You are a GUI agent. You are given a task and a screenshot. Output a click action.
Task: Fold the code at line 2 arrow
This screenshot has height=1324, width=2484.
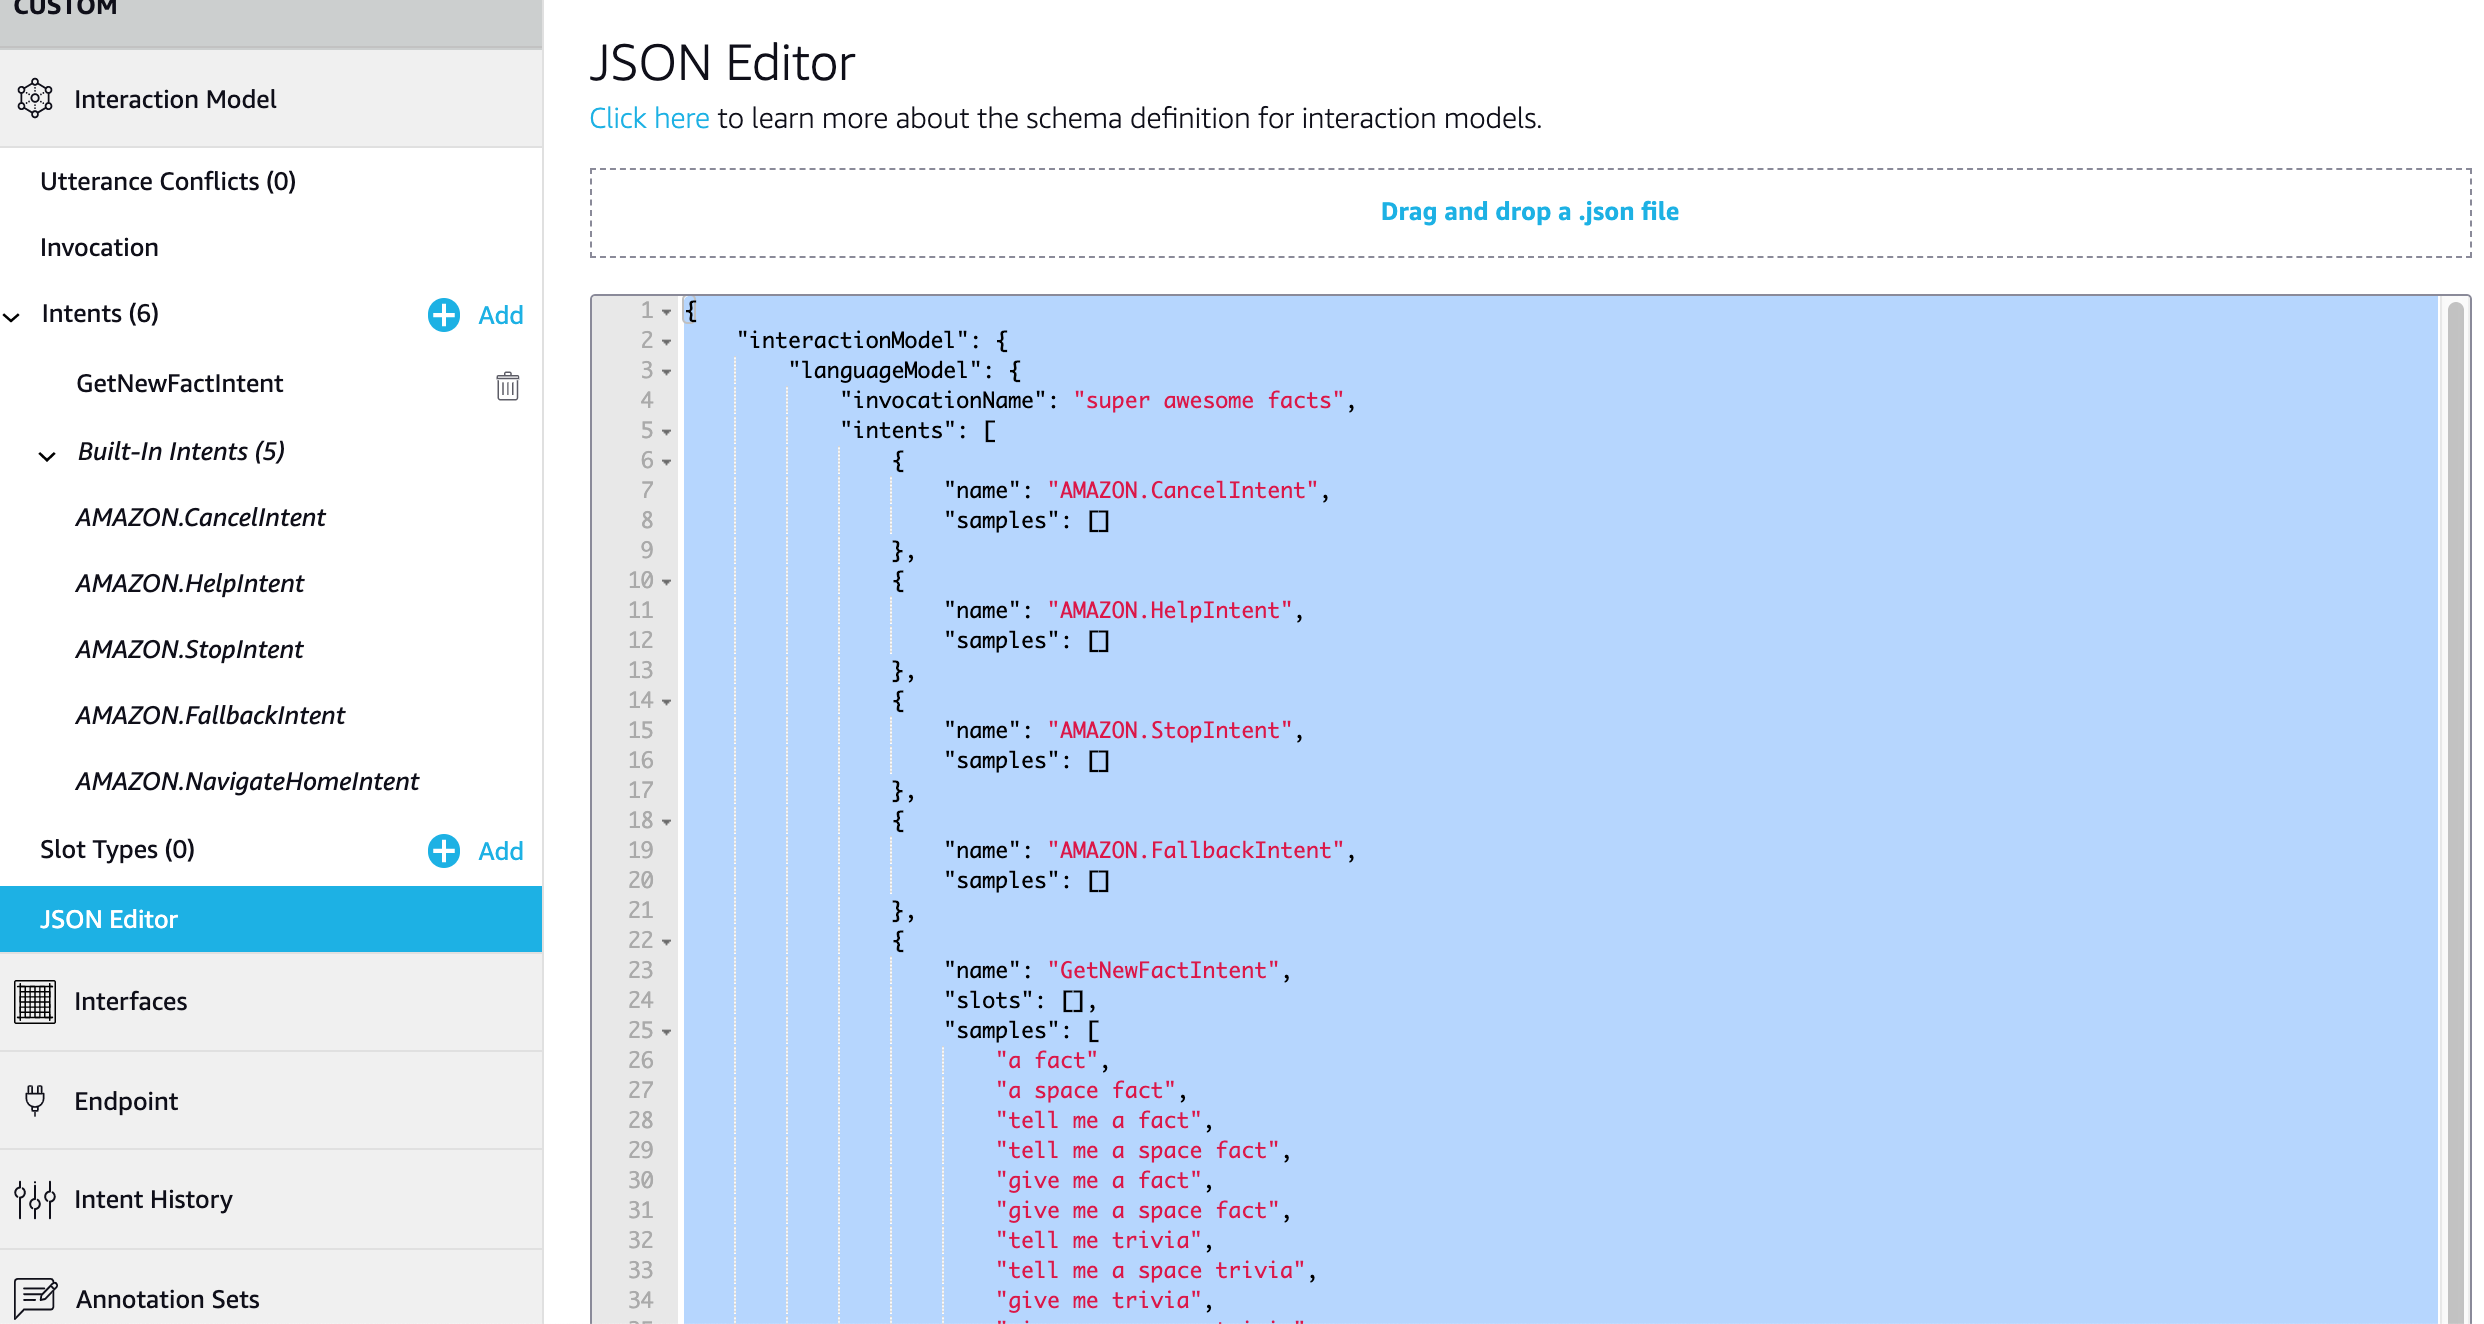[x=667, y=342]
